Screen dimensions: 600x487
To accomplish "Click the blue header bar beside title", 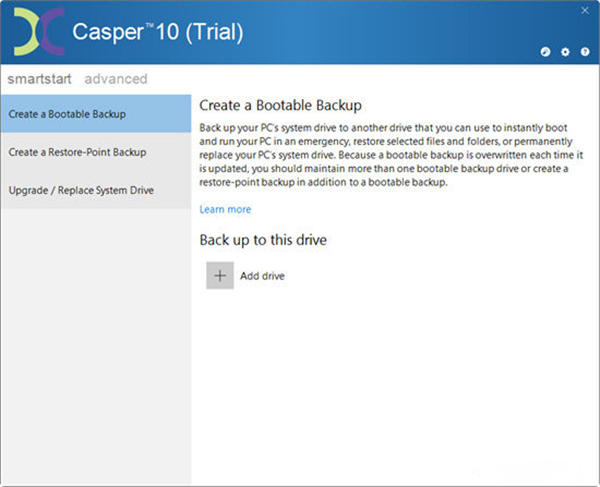I will (x=400, y=32).
